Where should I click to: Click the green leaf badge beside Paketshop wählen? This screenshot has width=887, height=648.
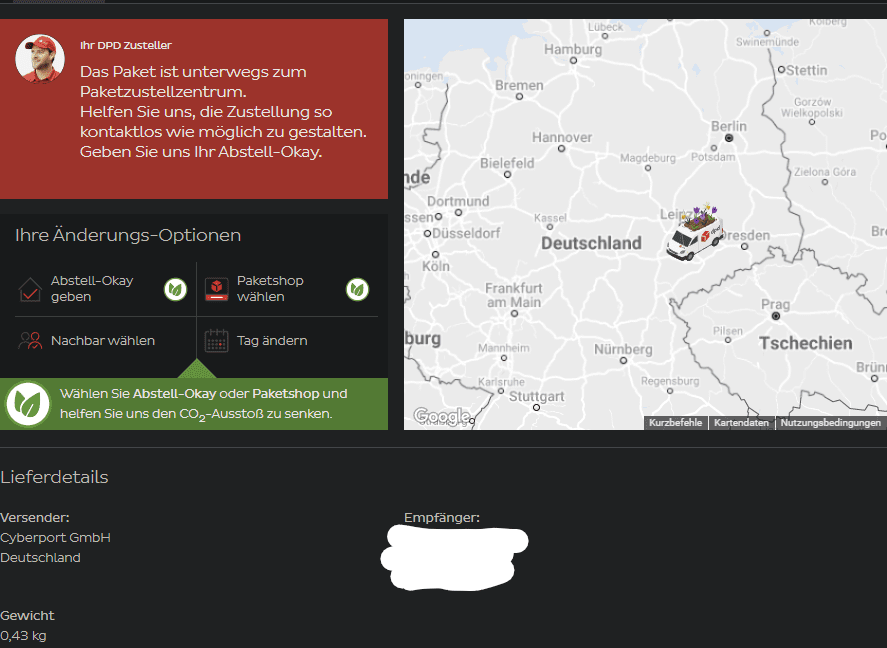(358, 290)
